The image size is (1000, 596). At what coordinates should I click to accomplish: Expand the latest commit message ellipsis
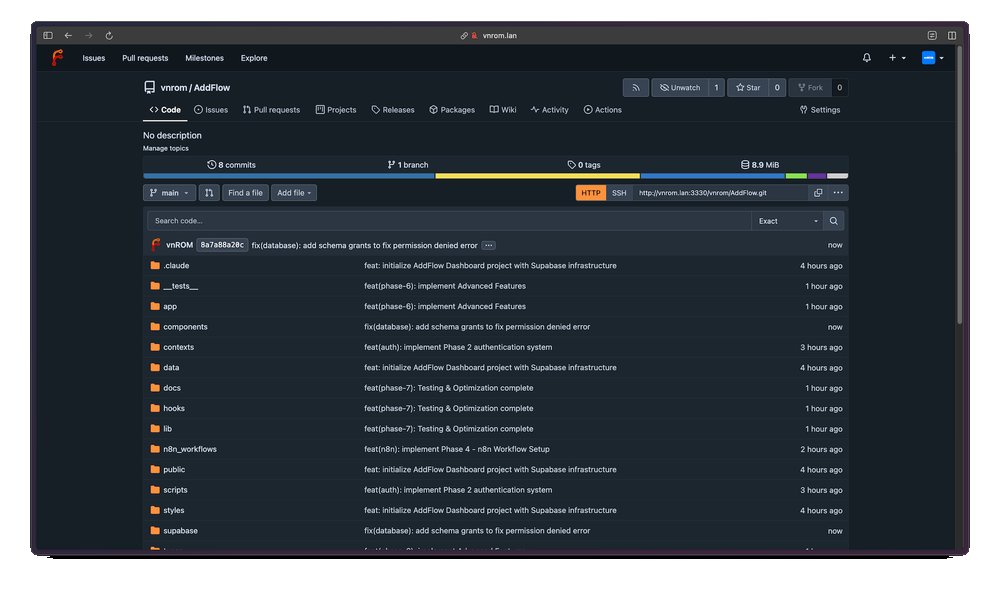489,245
